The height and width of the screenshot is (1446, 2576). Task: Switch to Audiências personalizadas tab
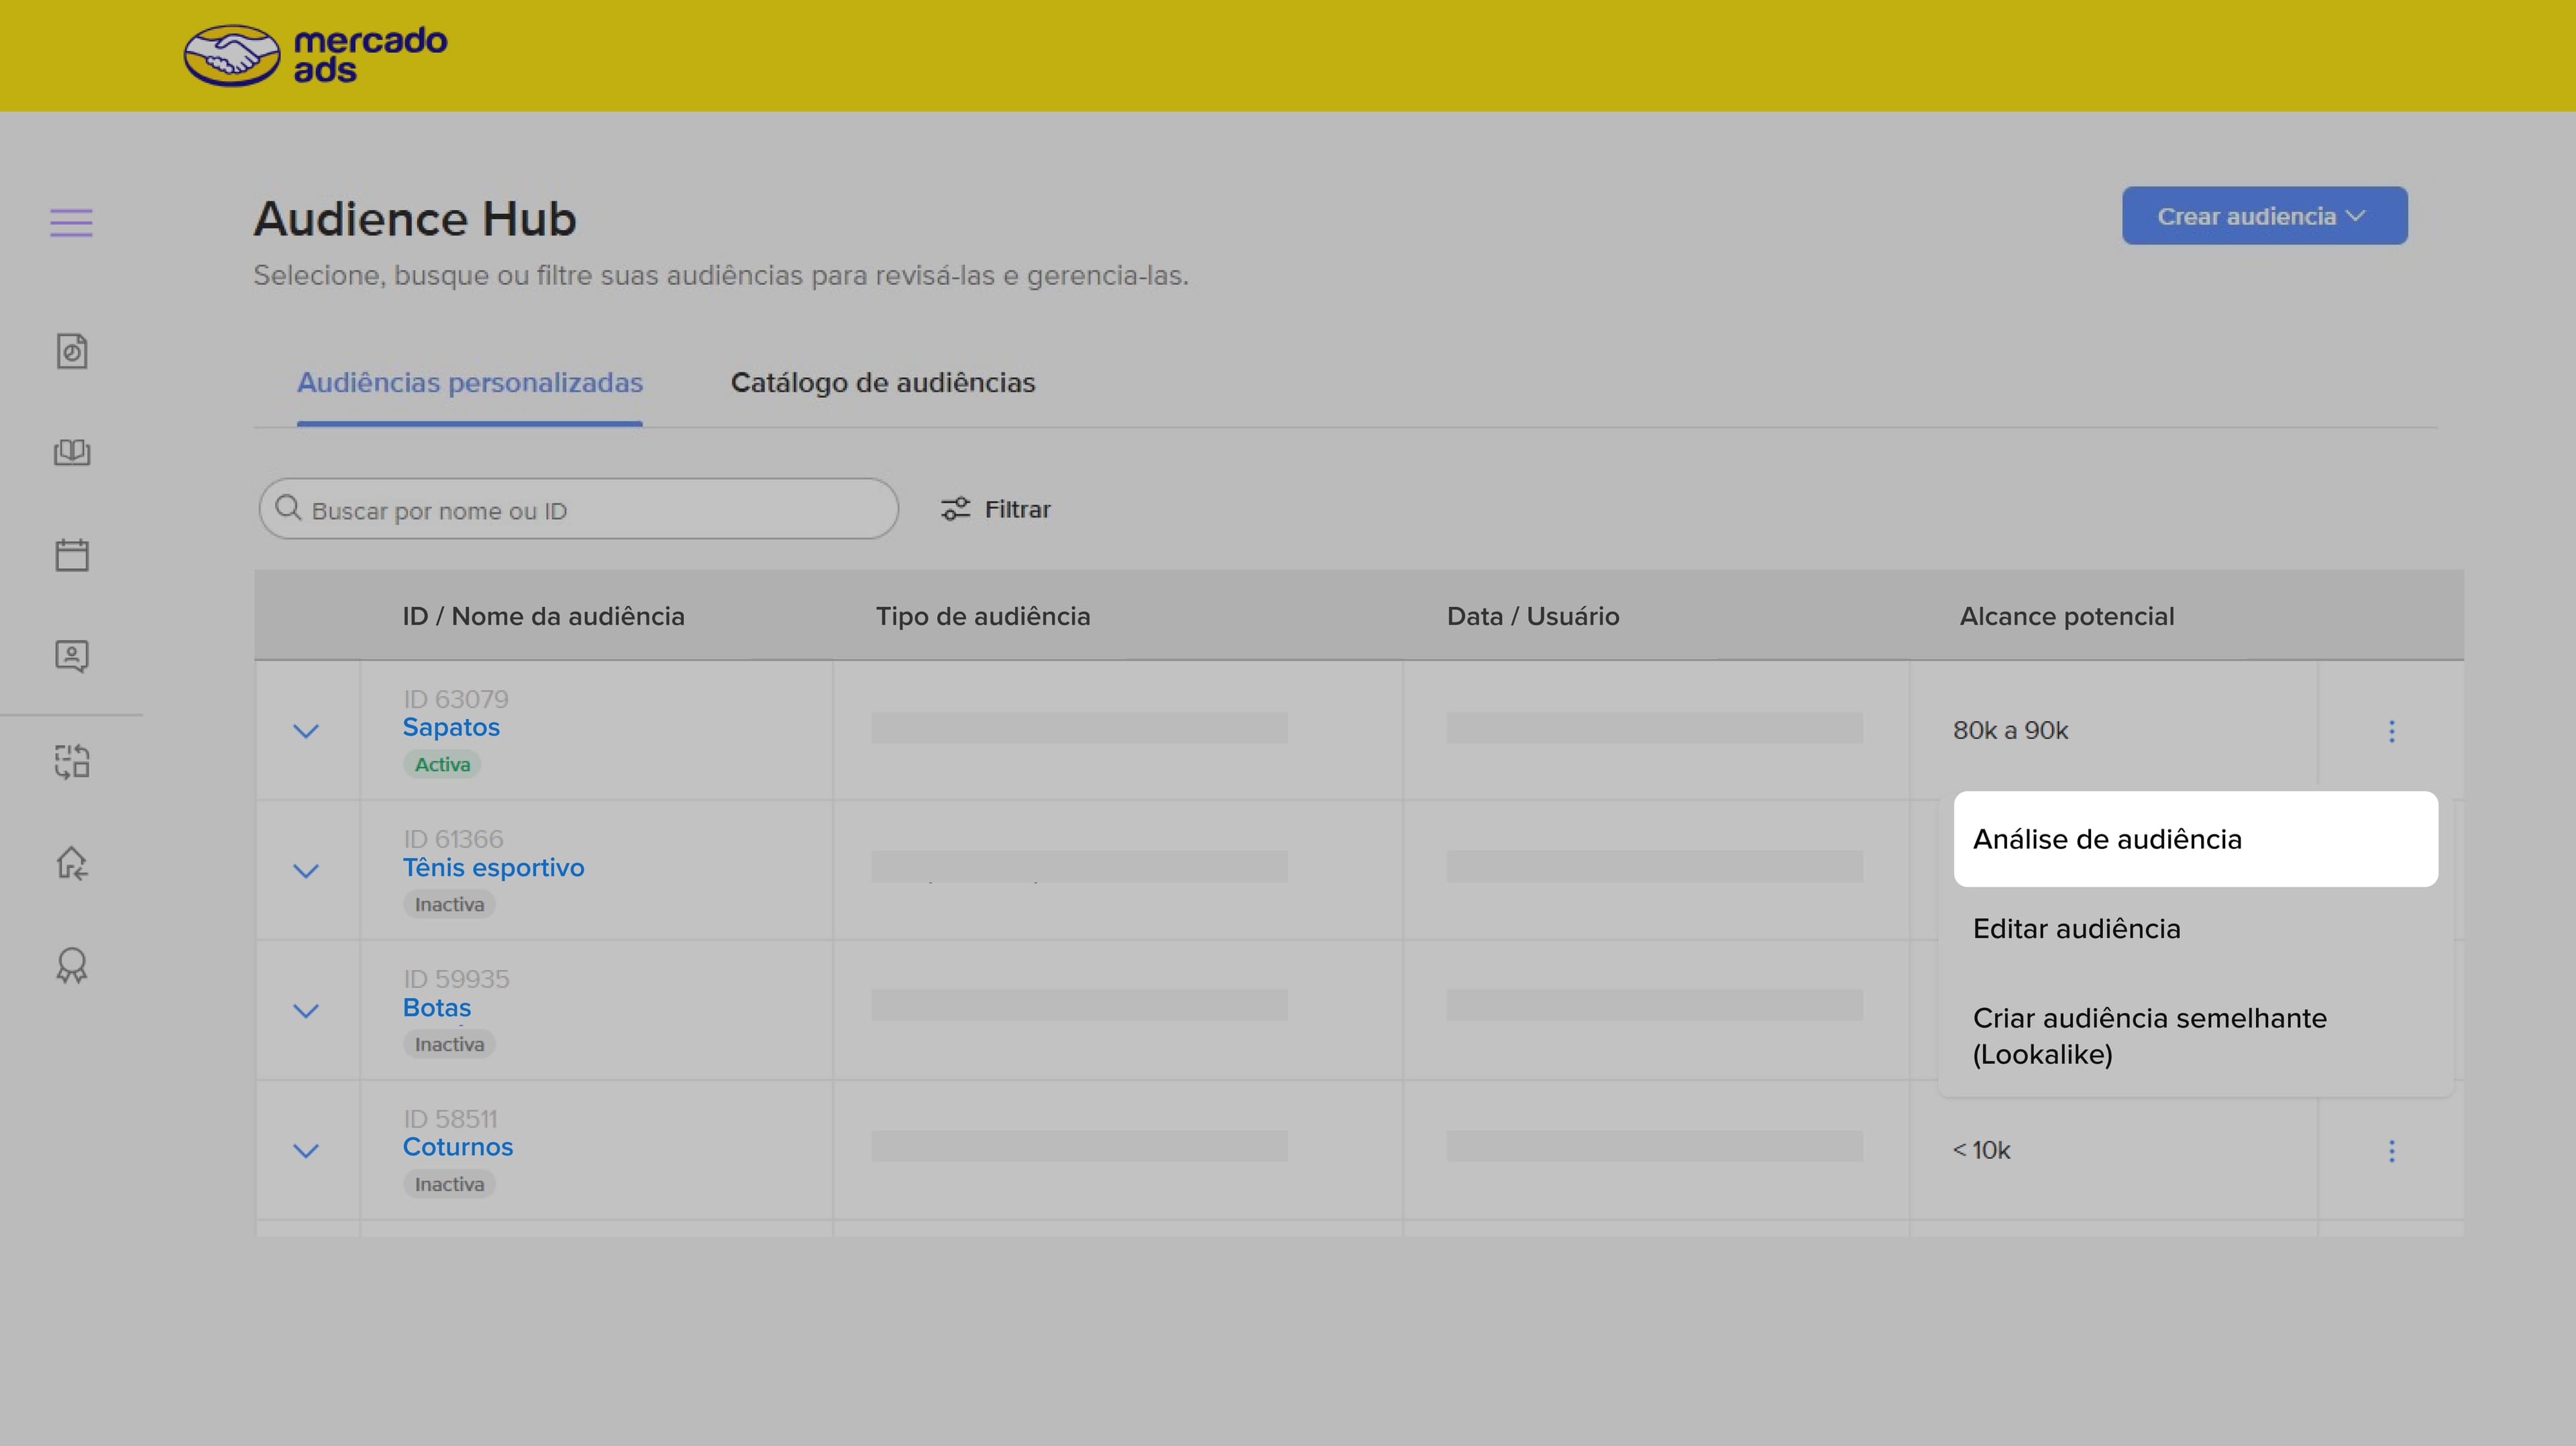[470, 383]
